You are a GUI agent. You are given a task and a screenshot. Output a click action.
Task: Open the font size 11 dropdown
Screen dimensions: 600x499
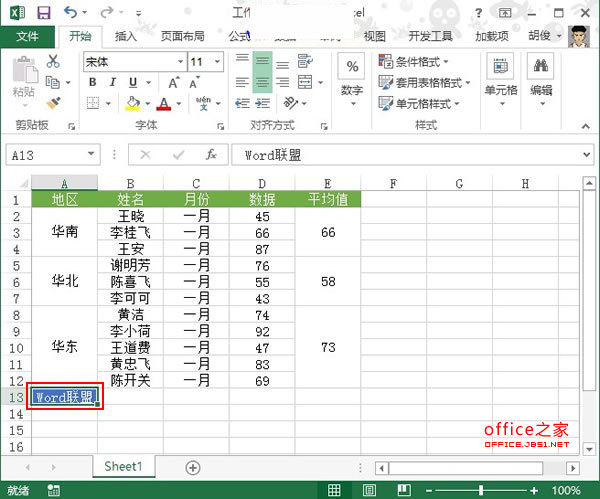(217, 62)
